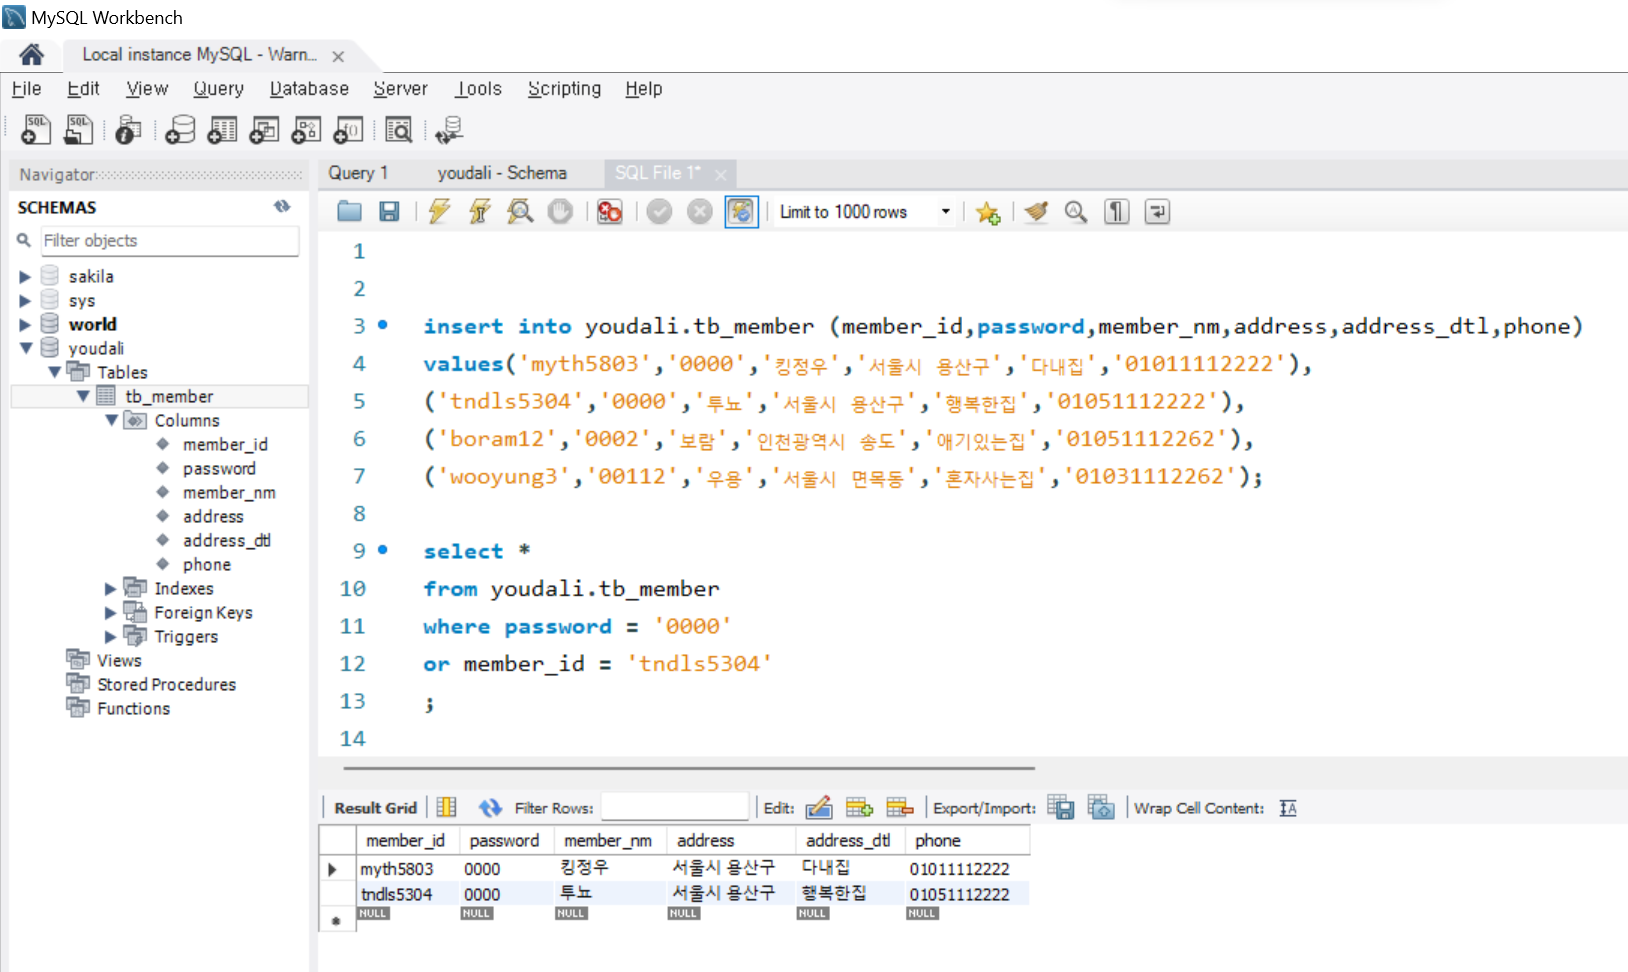Rollback the current transaction
Viewport: 1628px width, 972px height.
point(700,211)
